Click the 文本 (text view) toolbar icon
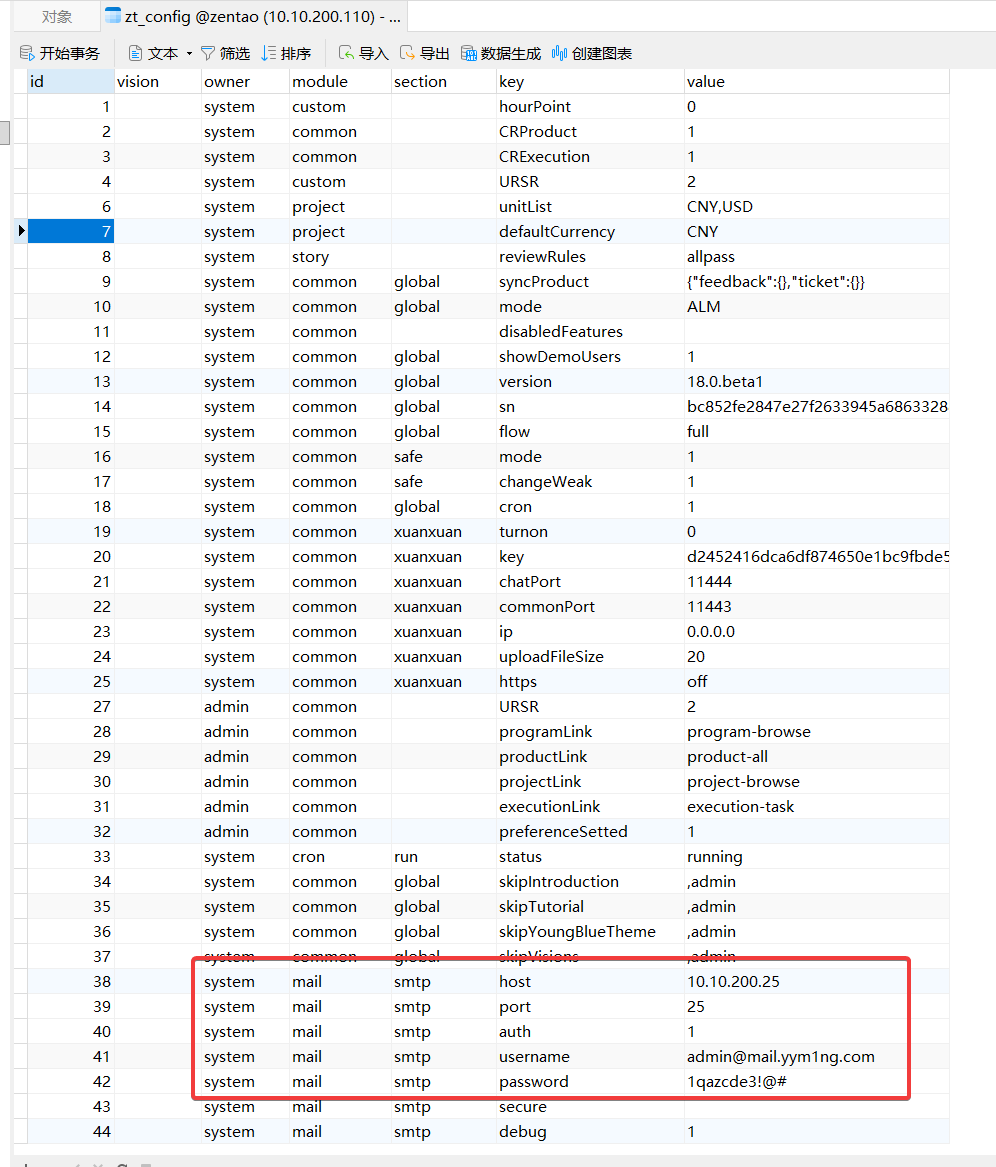 [136, 53]
